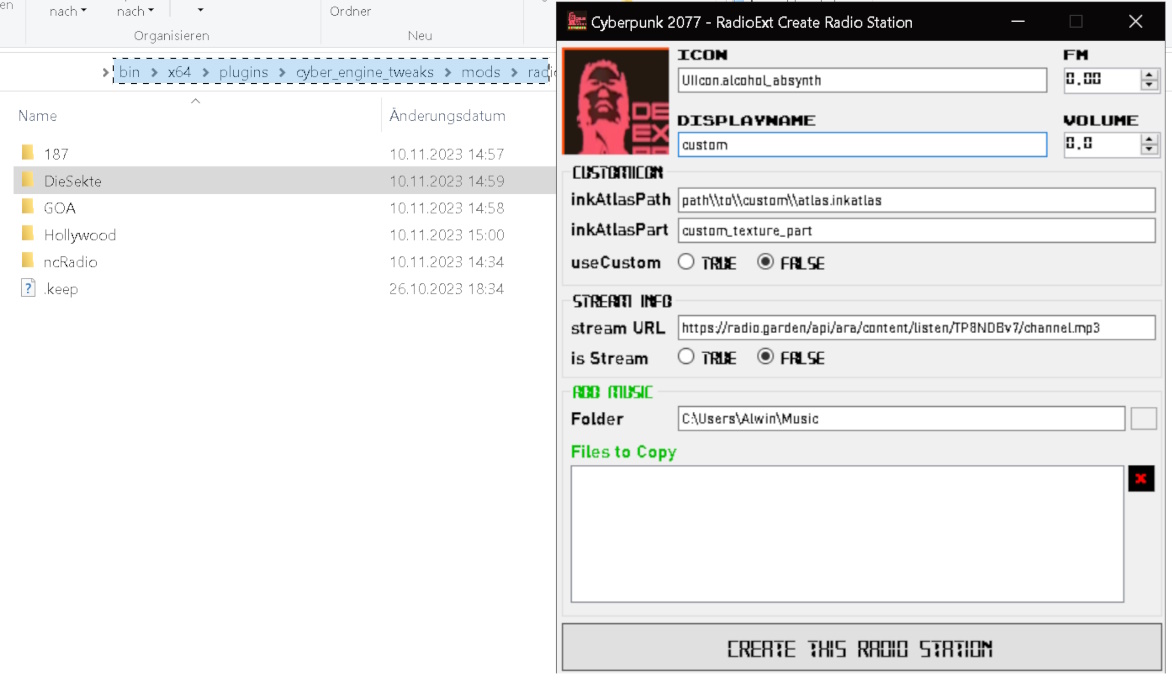Click the plugins breadcrumb segment

pyautogui.click(x=243, y=72)
